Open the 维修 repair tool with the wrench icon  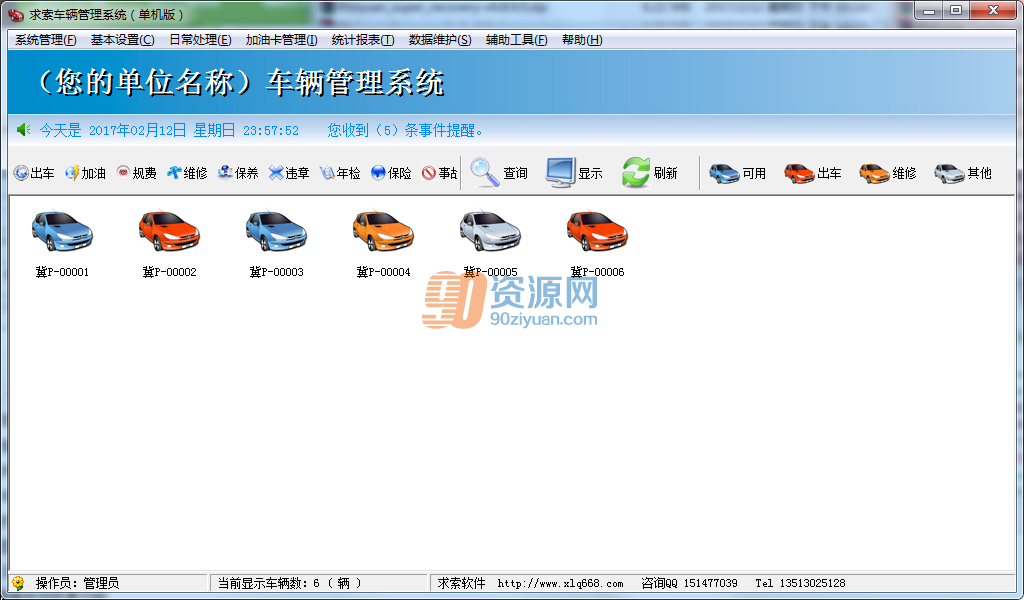[x=187, y=173]
